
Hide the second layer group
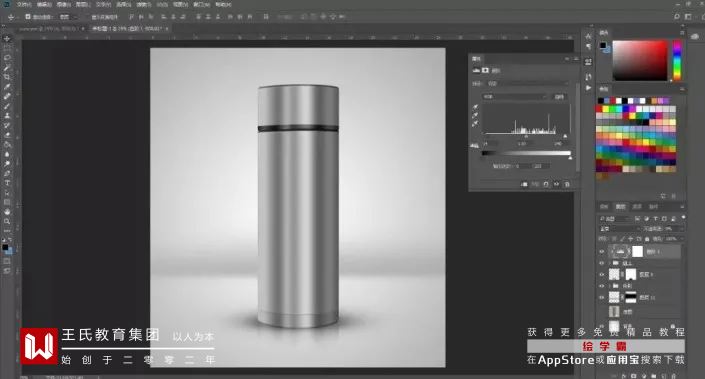[602, 285]
